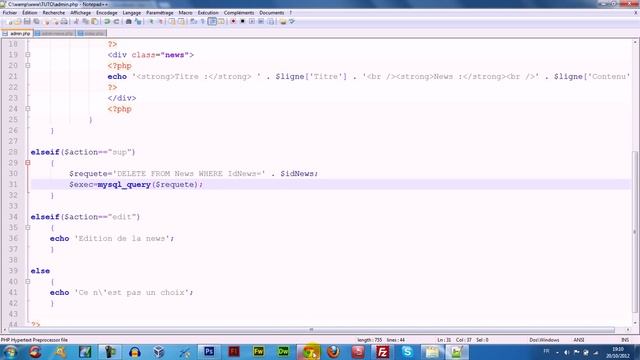Click the New file toolbar icon
This screenshot has height=360, width=640.
coord(9,21)
